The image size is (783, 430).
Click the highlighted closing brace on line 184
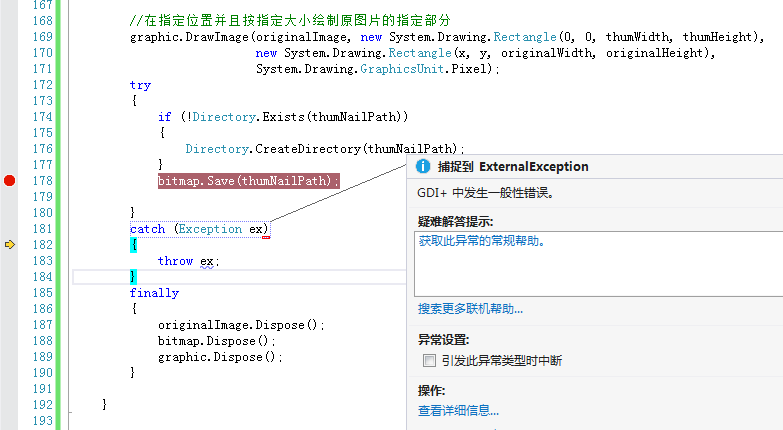pos(133,277)
